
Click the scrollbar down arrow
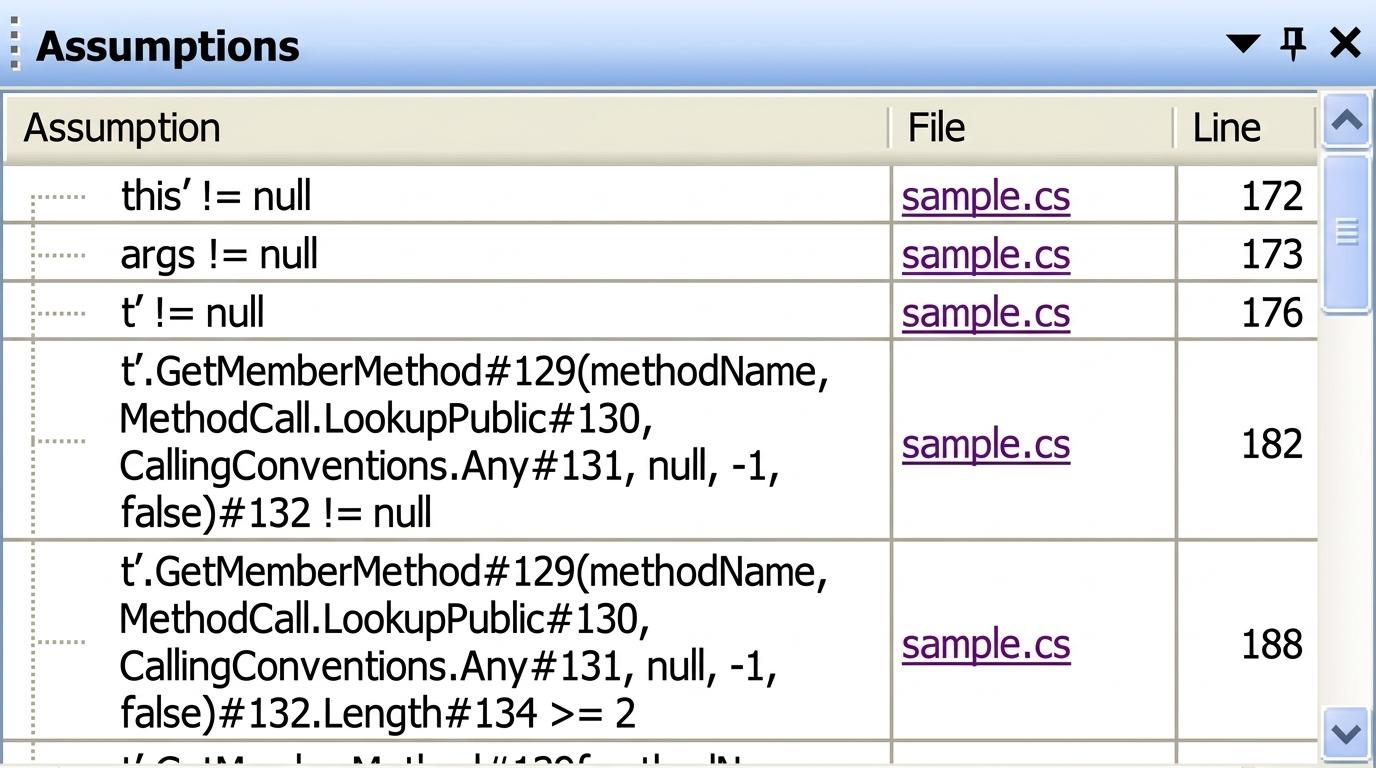tap(1346, 734)
